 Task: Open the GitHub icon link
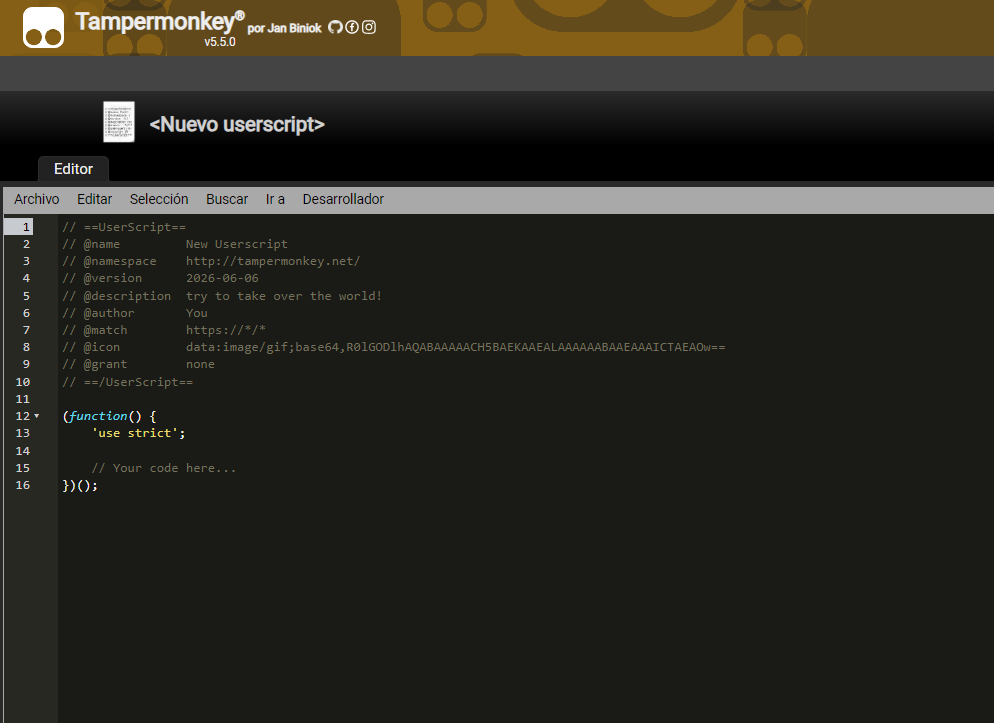click(335, 27)
